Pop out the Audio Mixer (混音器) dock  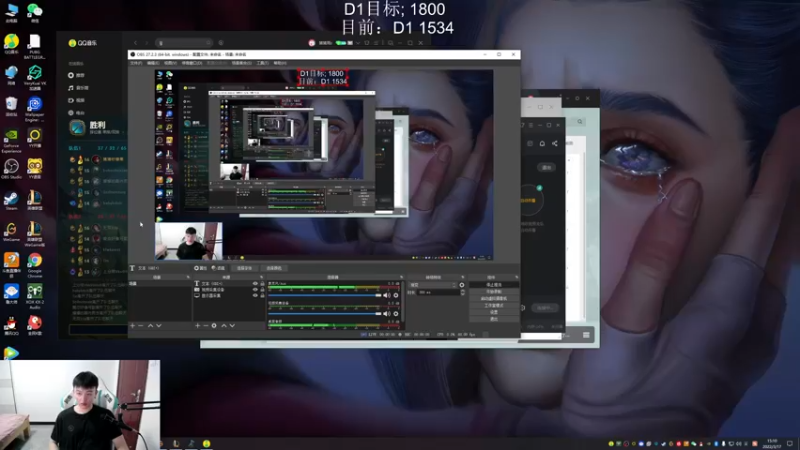[401, 277]
